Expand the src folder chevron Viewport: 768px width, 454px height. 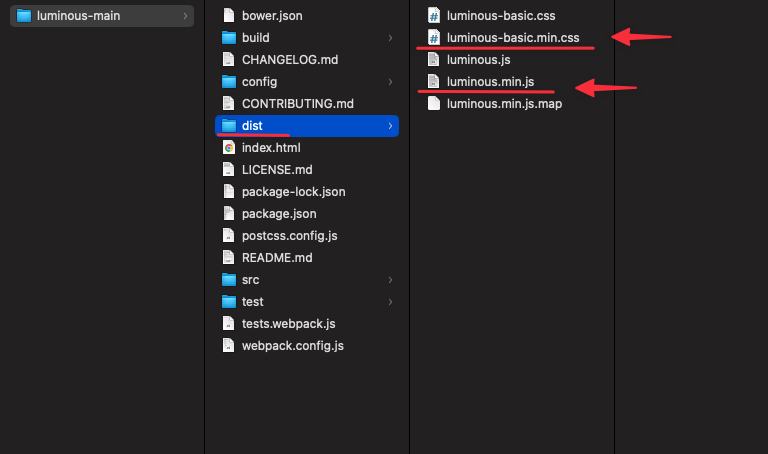[390, 280]
